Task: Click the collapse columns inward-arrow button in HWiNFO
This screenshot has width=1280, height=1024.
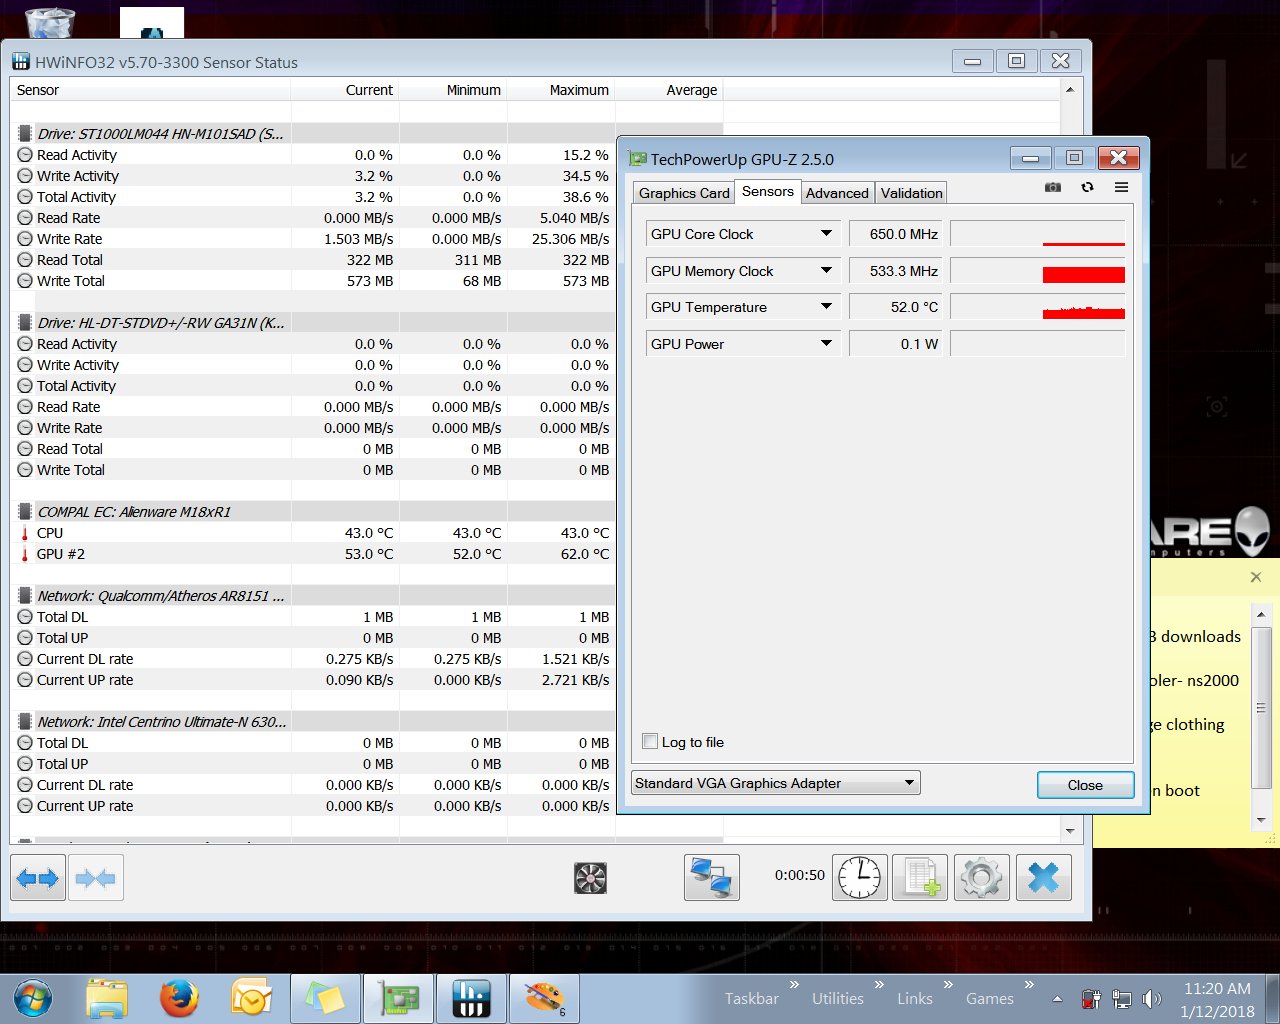Action: 96,878
